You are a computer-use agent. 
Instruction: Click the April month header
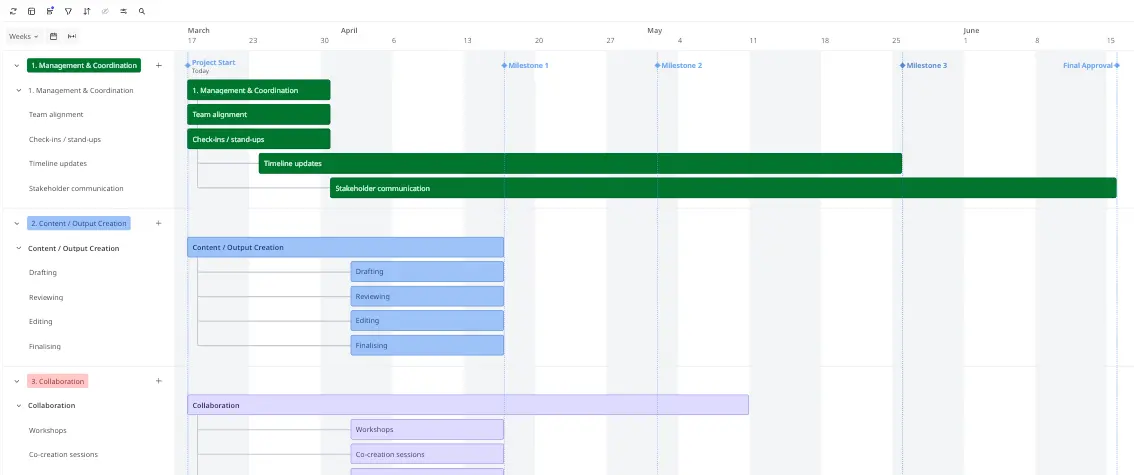[349, 30]
